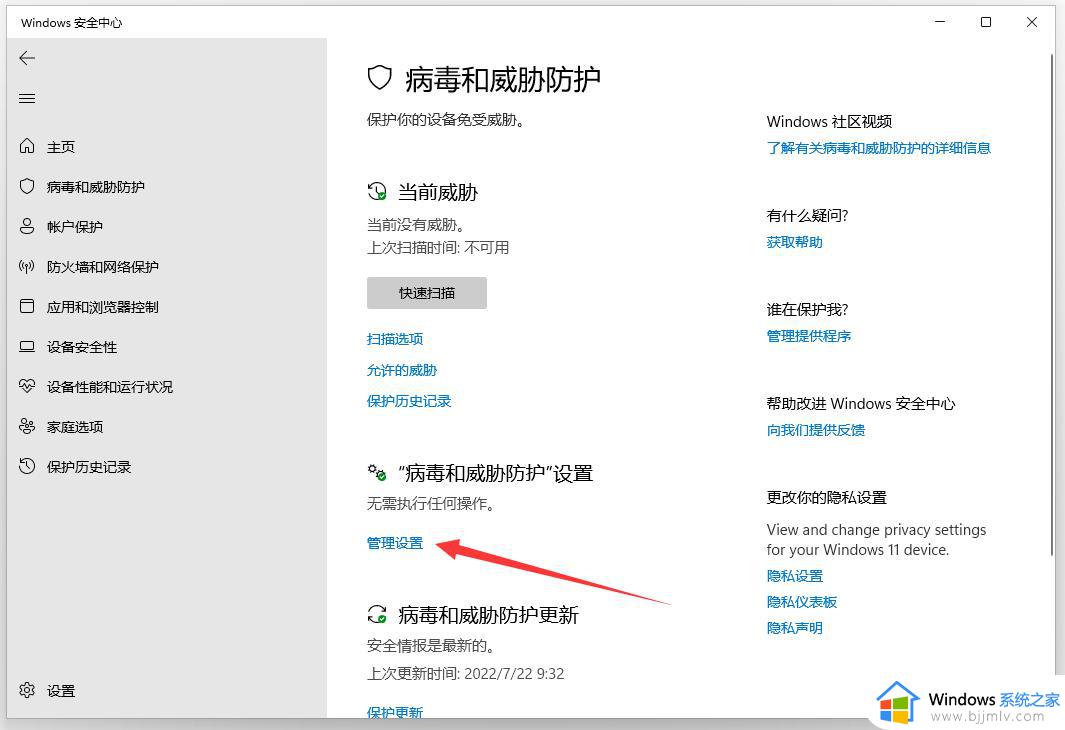Click the 无需执行任何操作。 text
This screenshot has width=1065, height=730.
coord(430,503)
